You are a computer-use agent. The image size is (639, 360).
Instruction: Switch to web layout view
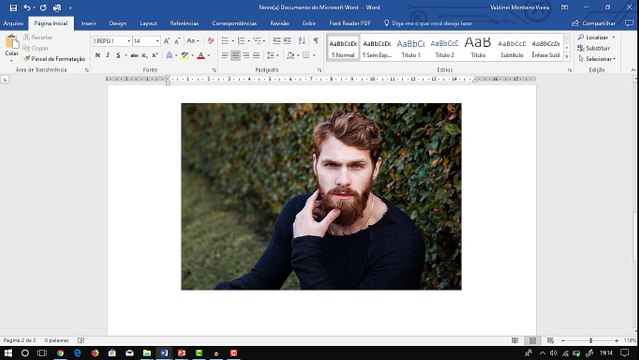pos(550,340)
